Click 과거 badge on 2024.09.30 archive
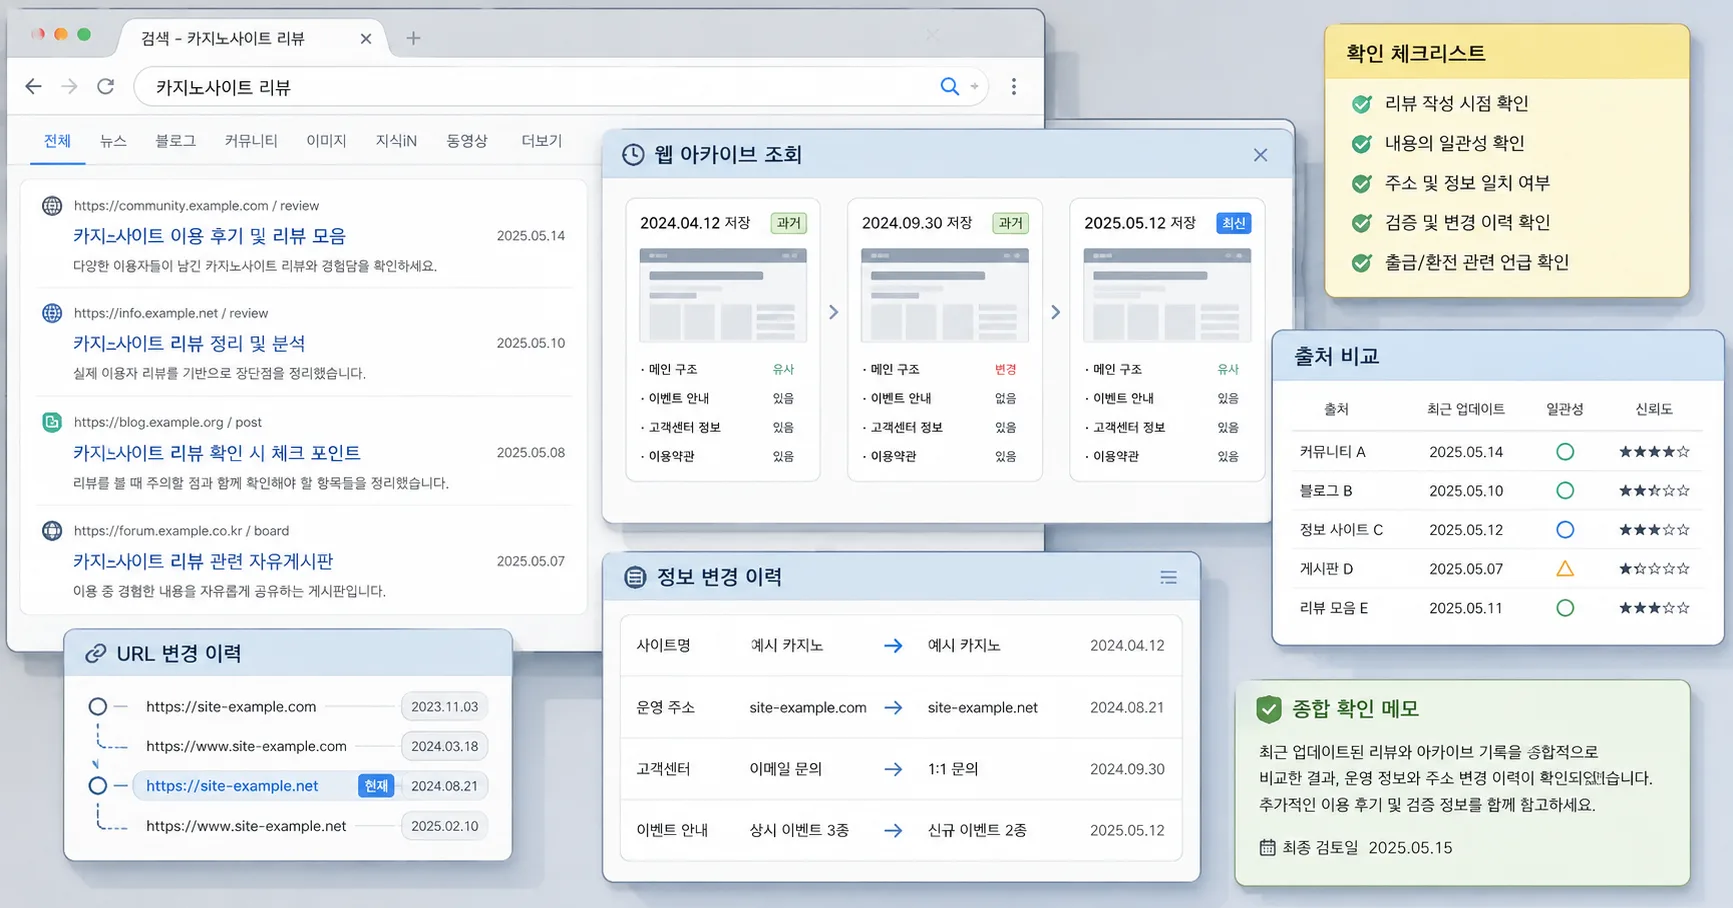This screenshot has width=1733, height=908. click(x=1011, y=223)
